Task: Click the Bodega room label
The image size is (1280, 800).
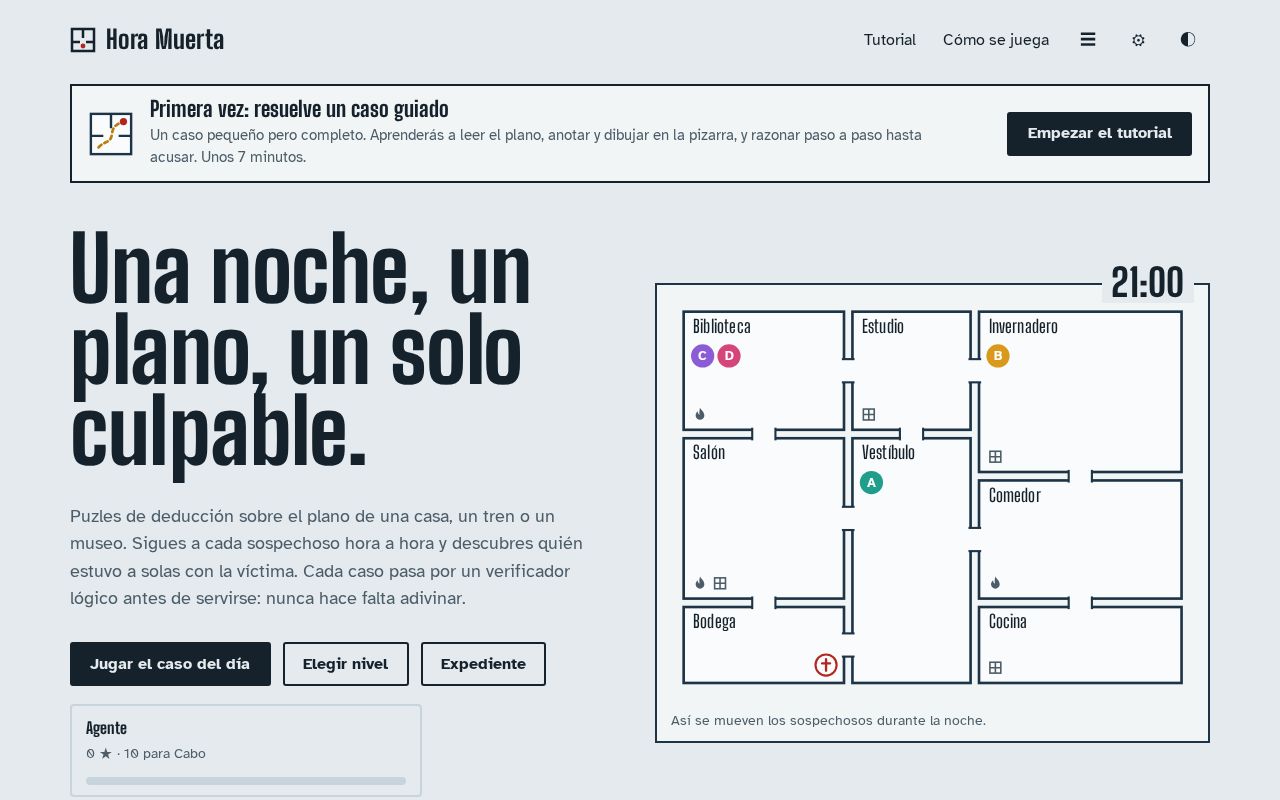Action: (x=714, y=622)
